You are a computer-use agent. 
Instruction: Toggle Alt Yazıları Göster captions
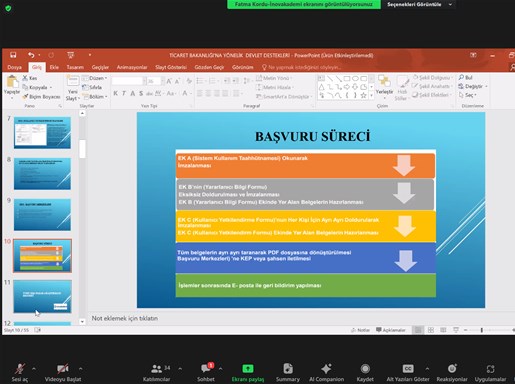click(x=408, y=372)
